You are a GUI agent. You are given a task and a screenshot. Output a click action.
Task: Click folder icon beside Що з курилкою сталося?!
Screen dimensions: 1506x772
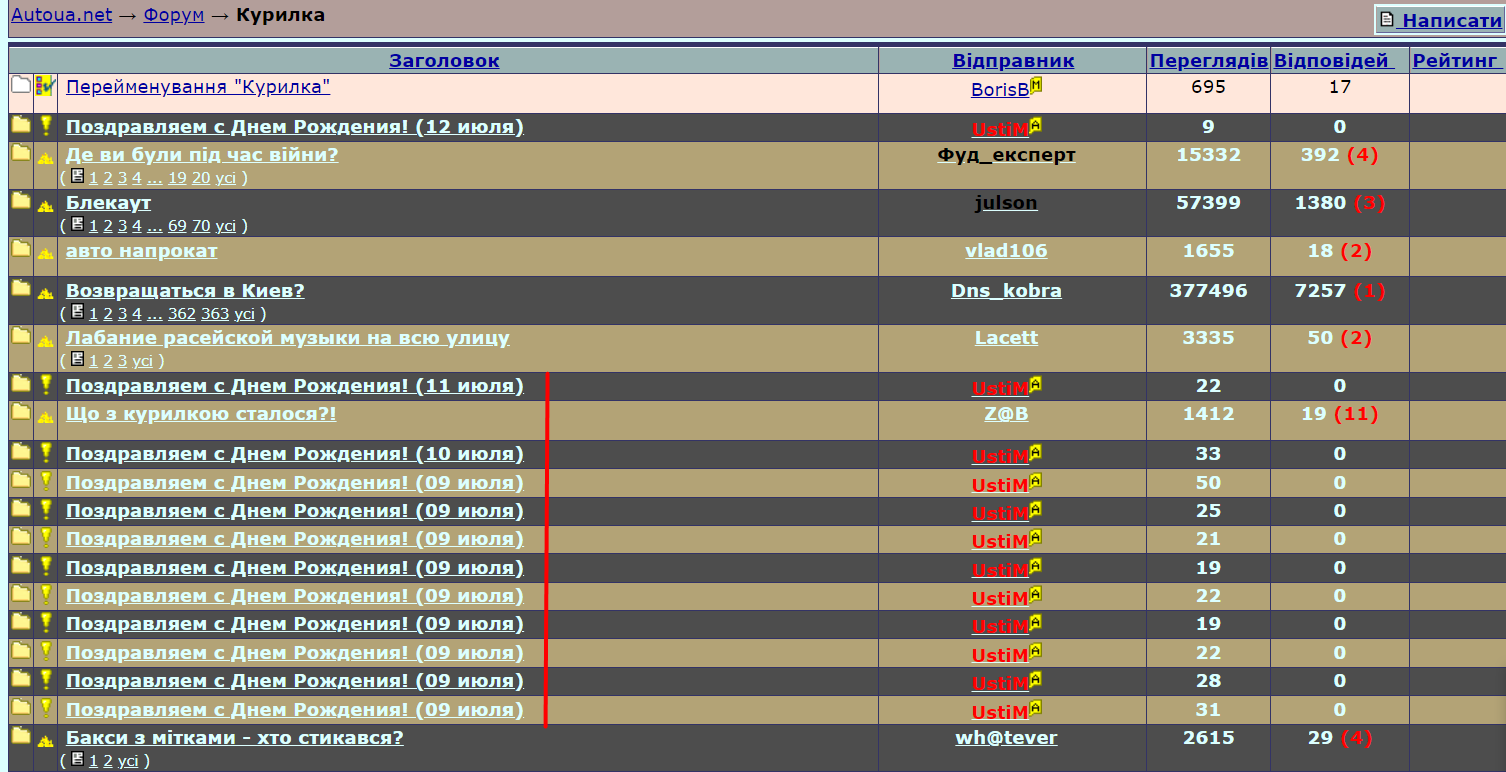20,412
